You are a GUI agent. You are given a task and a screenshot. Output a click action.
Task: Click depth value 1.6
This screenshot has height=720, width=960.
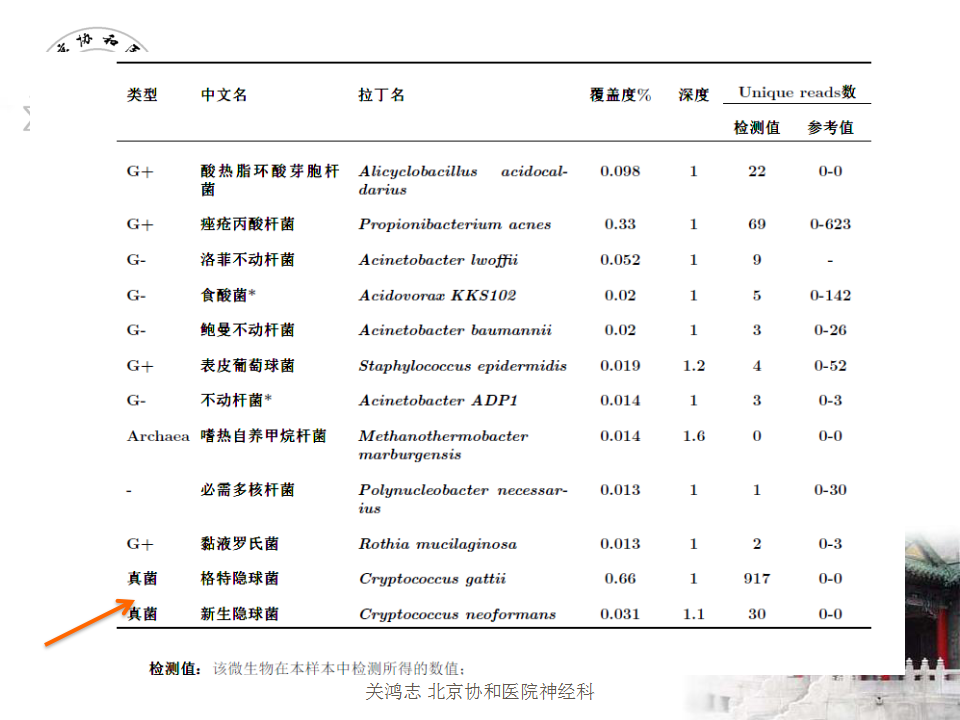tap(694, 436)
